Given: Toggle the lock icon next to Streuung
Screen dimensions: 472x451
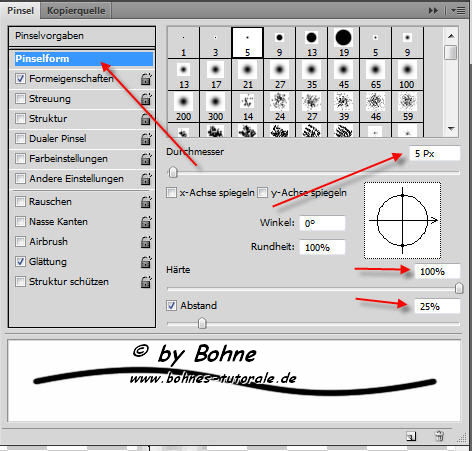Looking at the screenshot, I should point(146,99).
